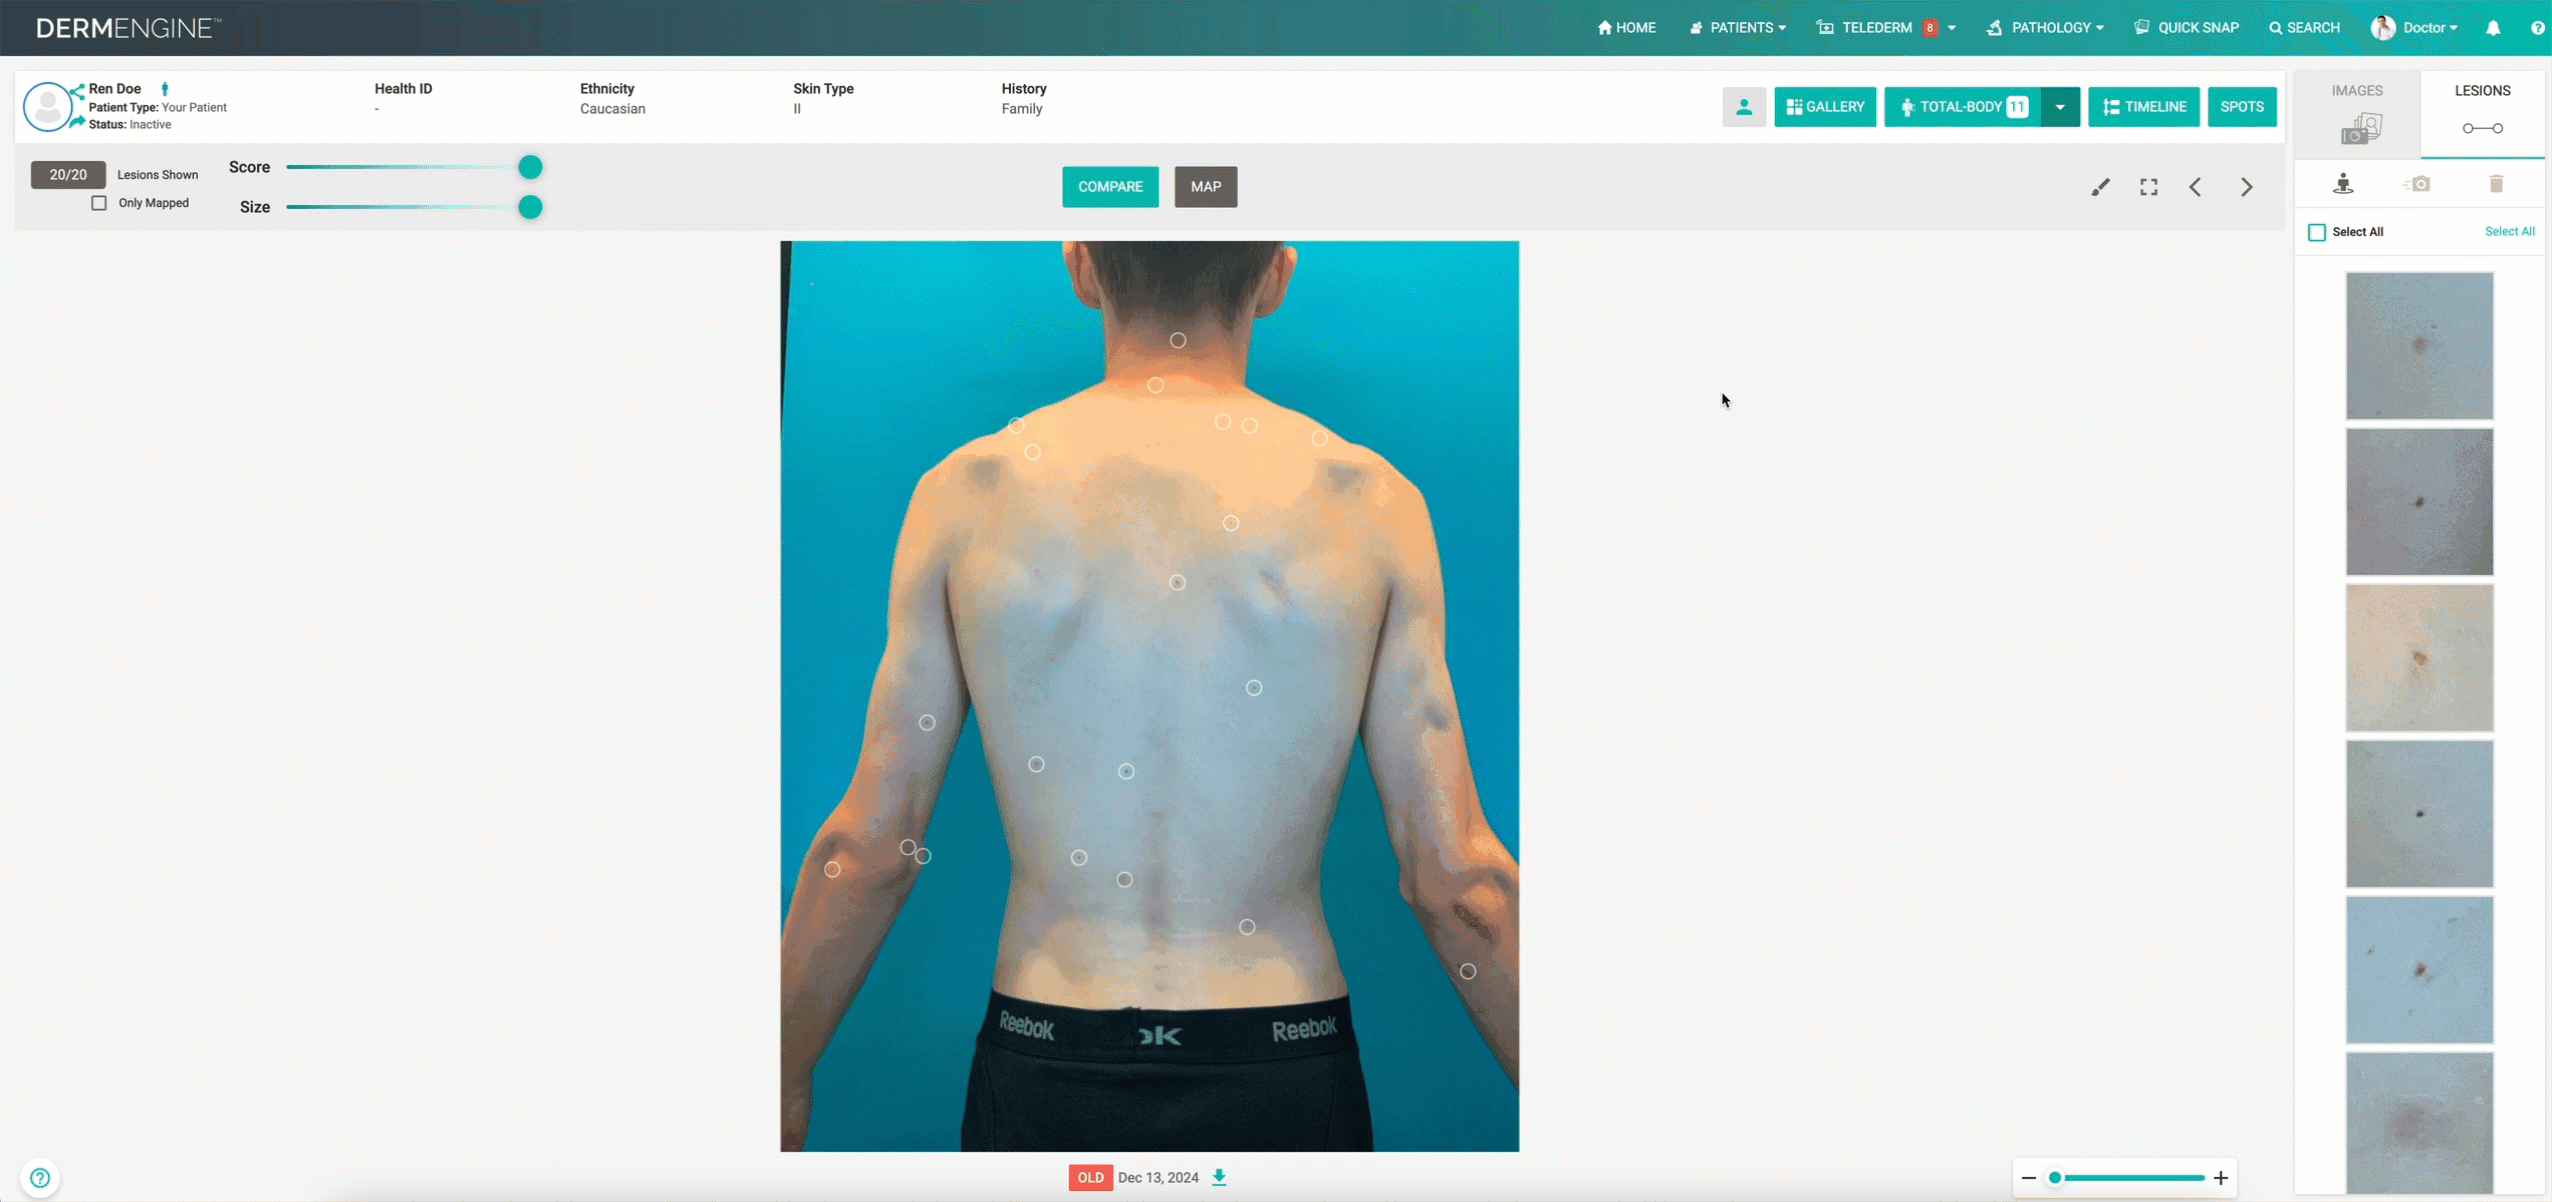
Task: Open the Home menu item
Action: (x=1628, y=28)
